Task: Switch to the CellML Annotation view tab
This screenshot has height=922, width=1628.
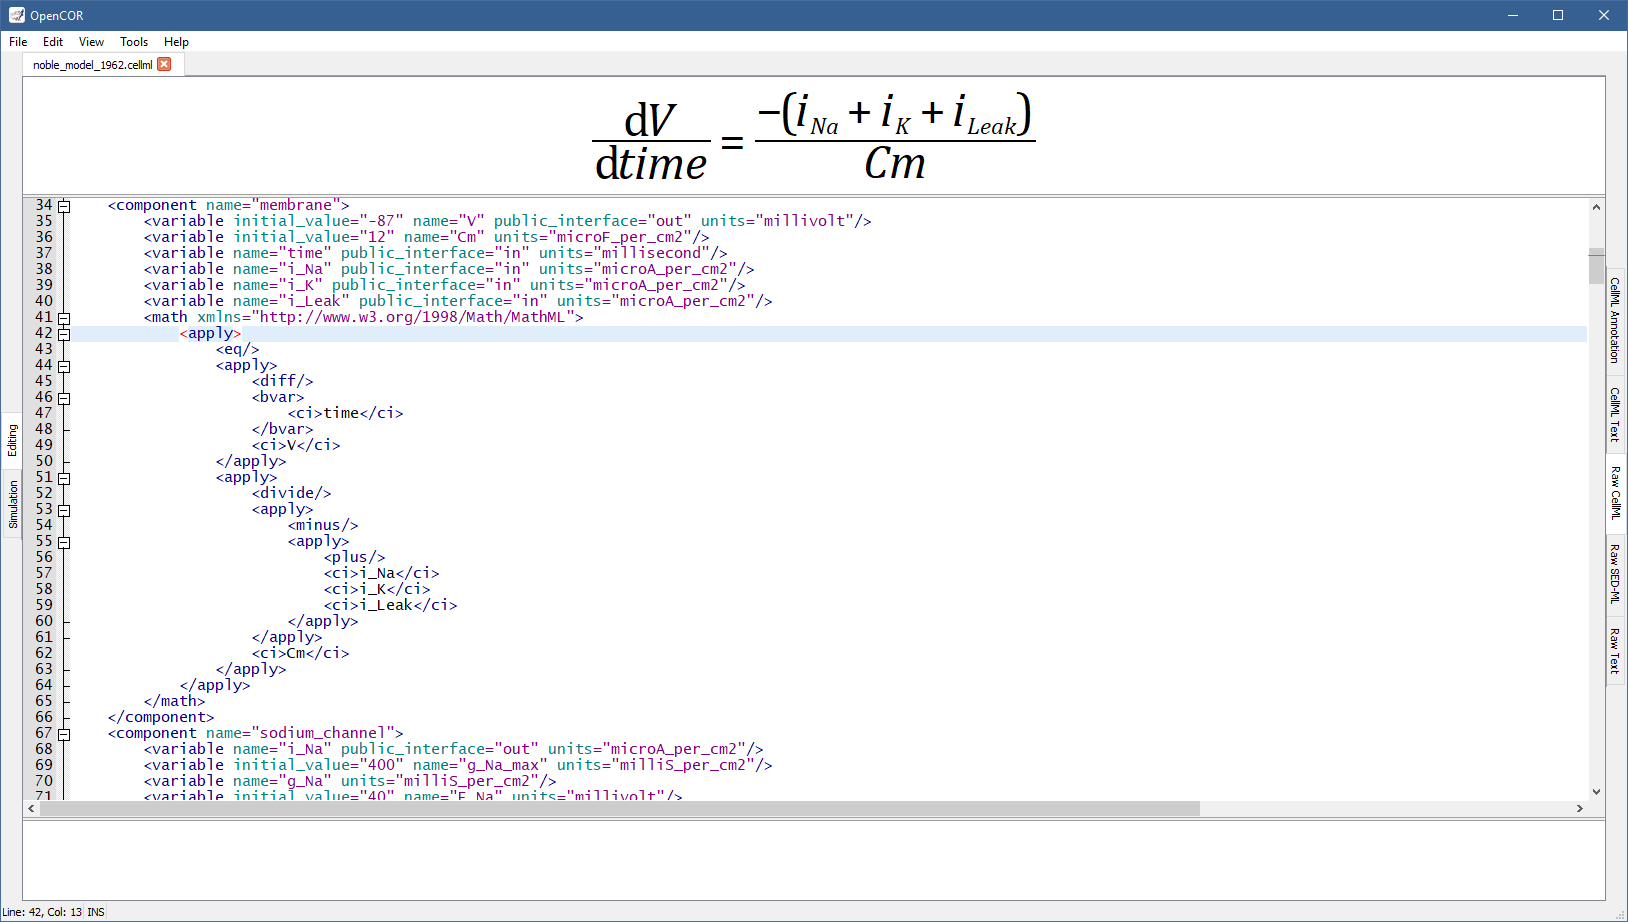Action: [1614, 321]
